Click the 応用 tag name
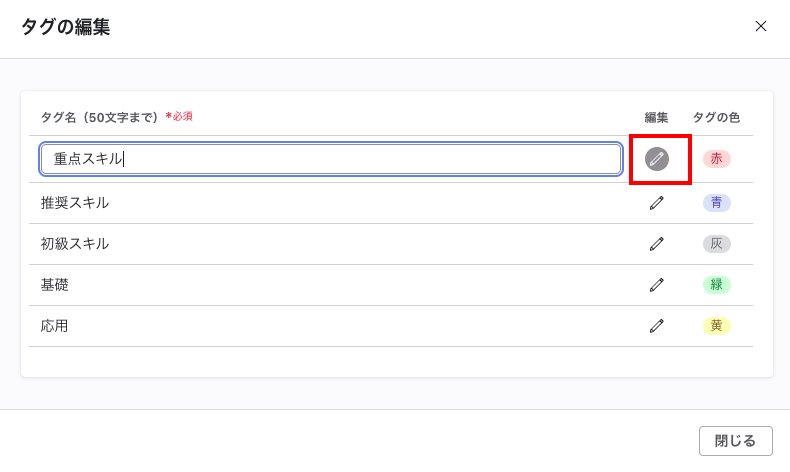This screenshot has height=472, width=790. pos(55,326)
